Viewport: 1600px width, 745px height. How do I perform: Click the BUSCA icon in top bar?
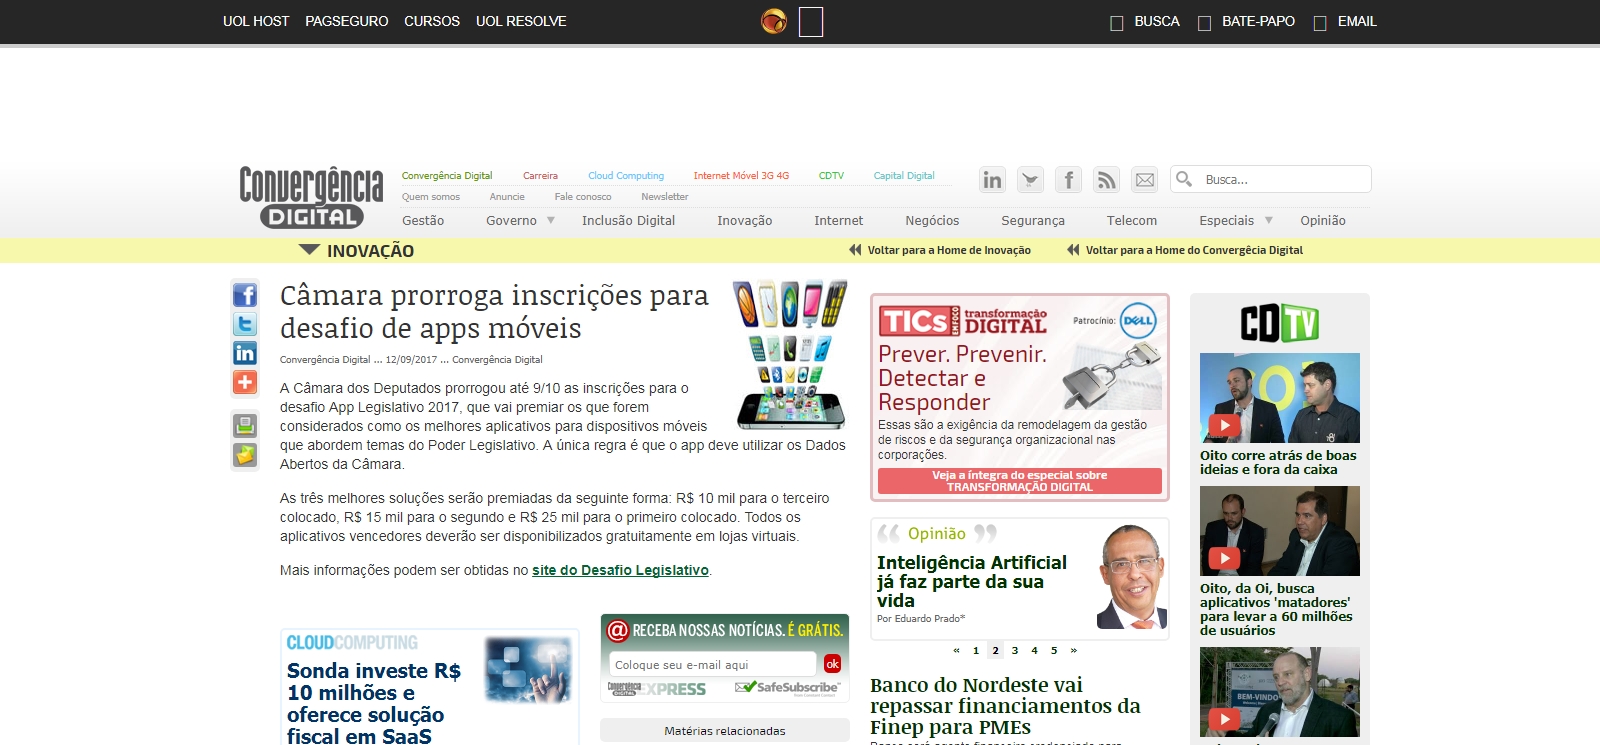(x=1117, y=23)
